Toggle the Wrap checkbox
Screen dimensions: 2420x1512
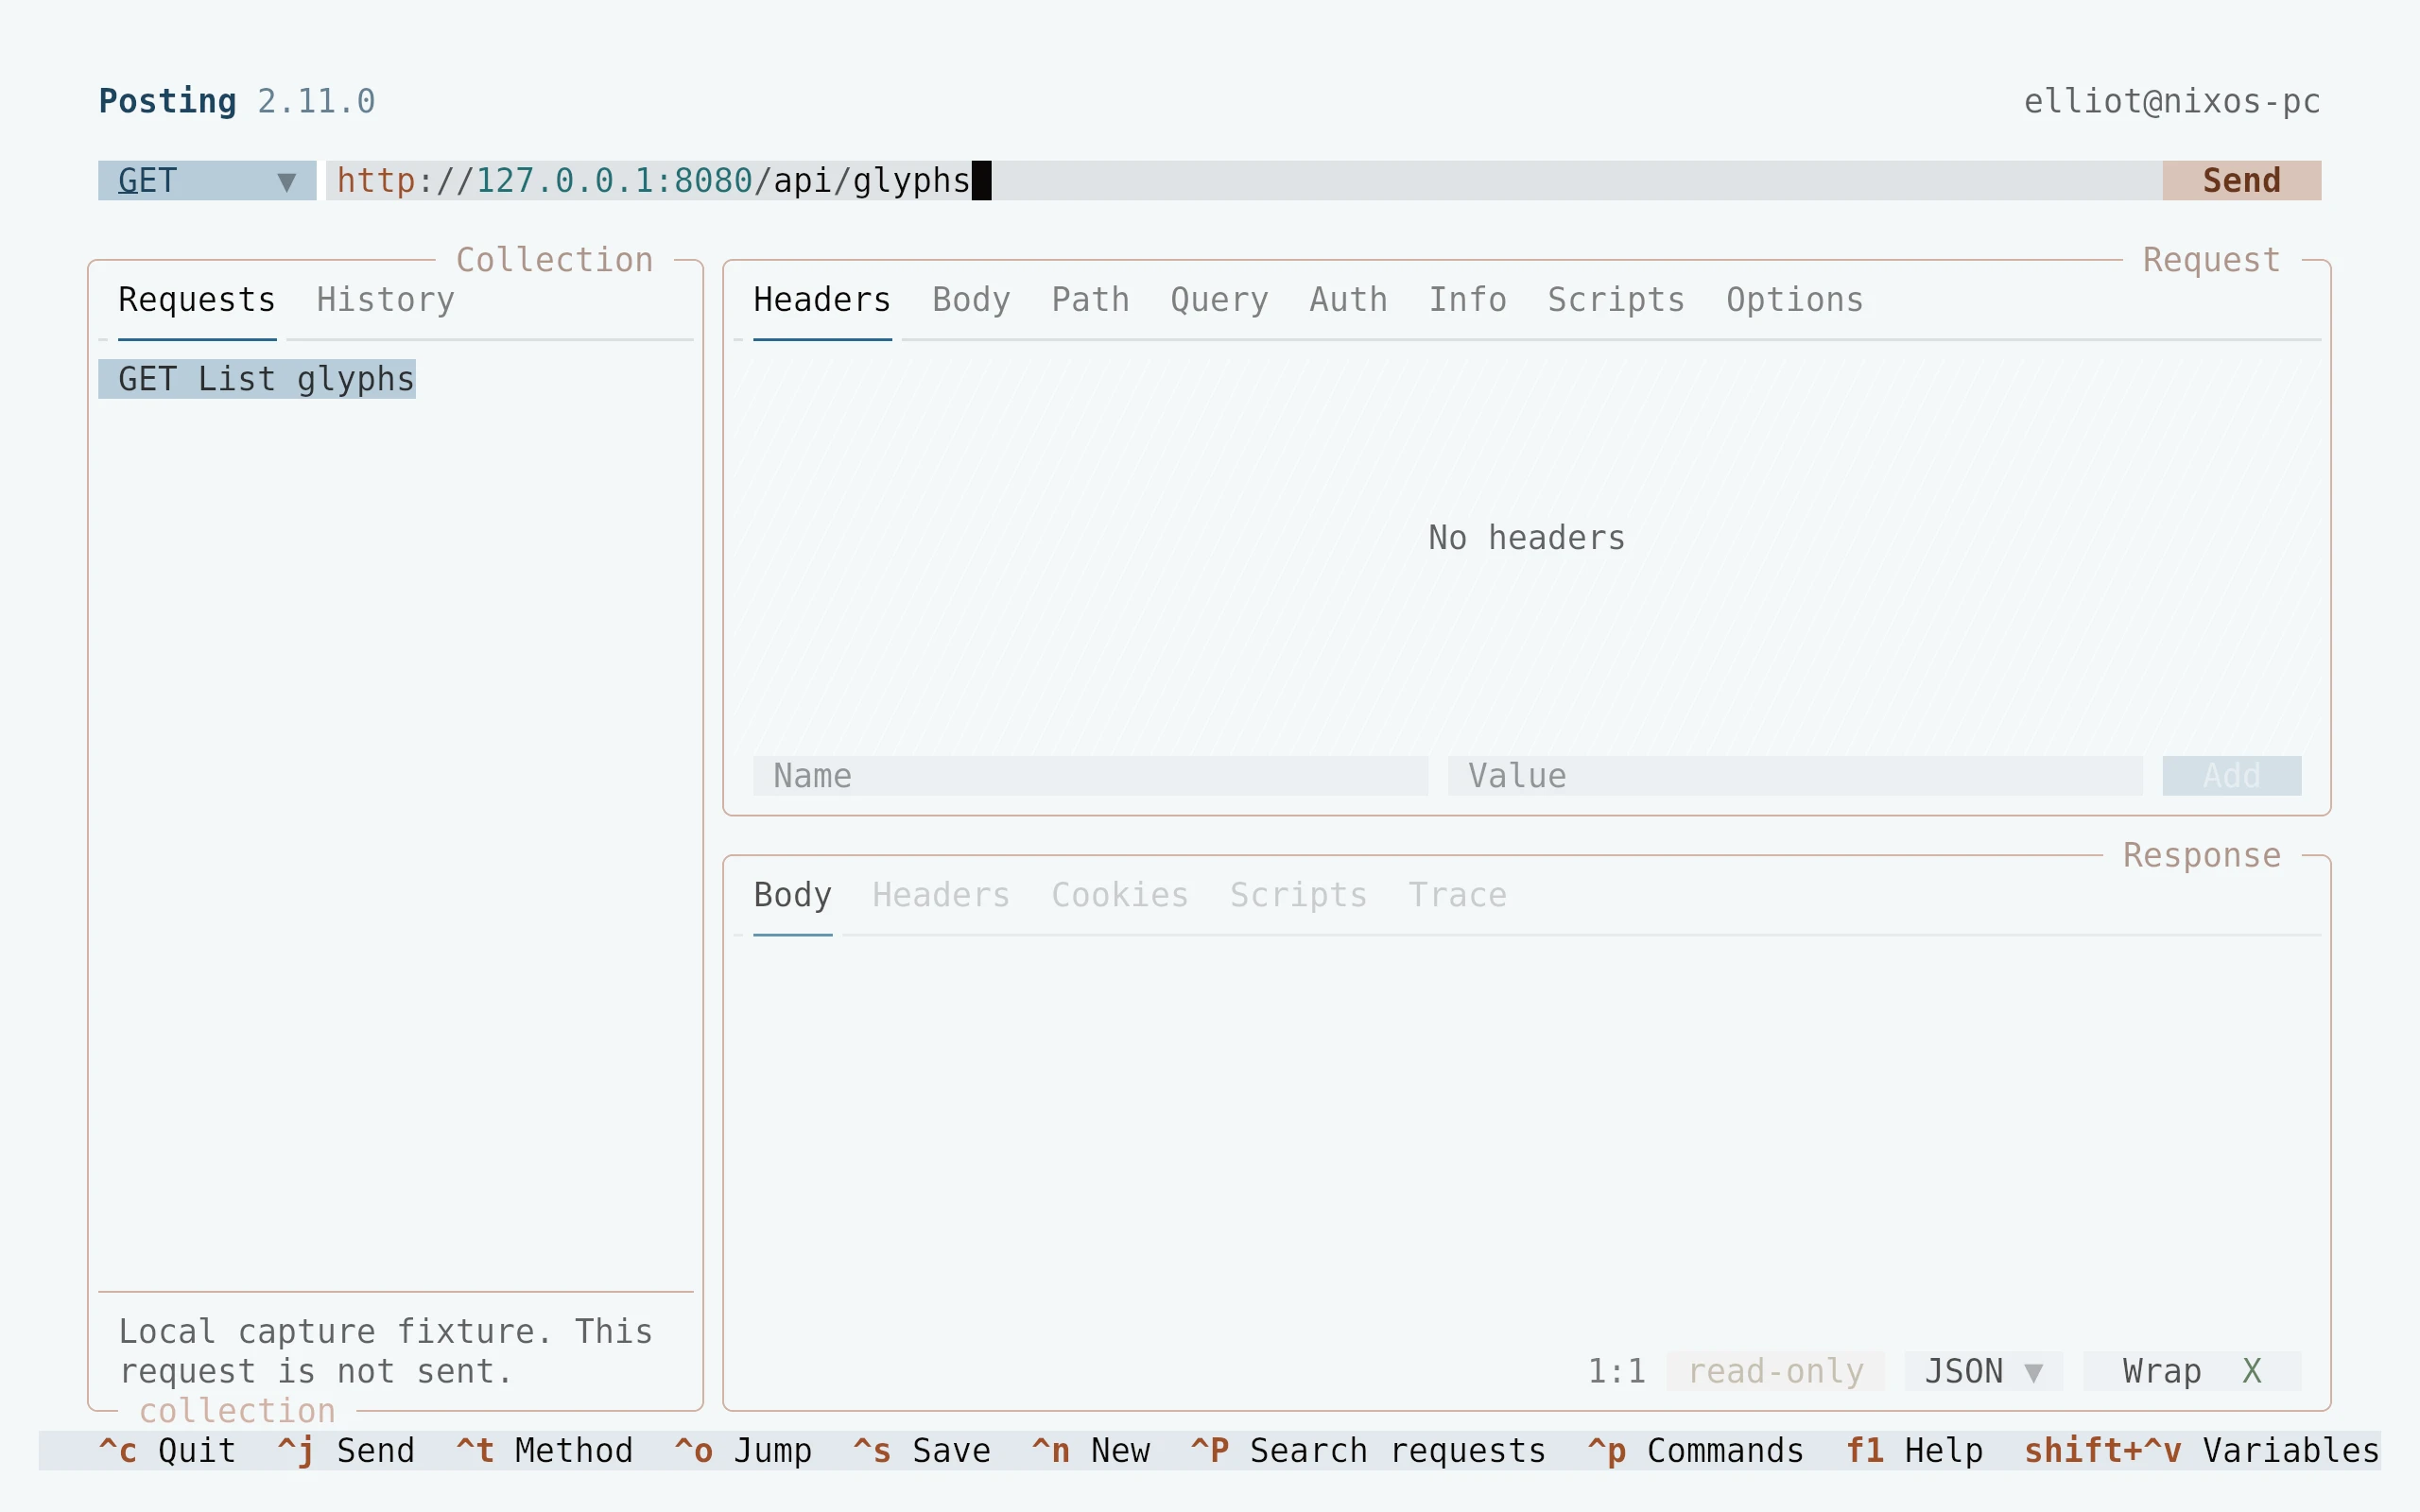pos(2192,1371)
